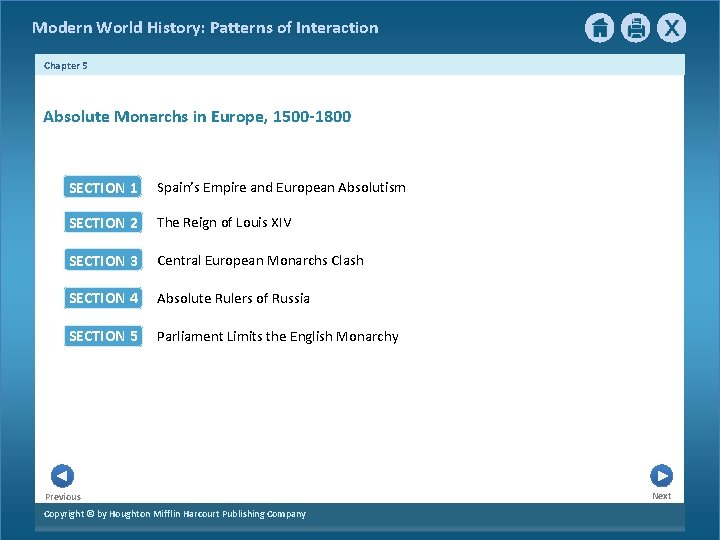Screen dimensions: 720x540
Task: Close the presentation with the X icon
Action: 671,28
